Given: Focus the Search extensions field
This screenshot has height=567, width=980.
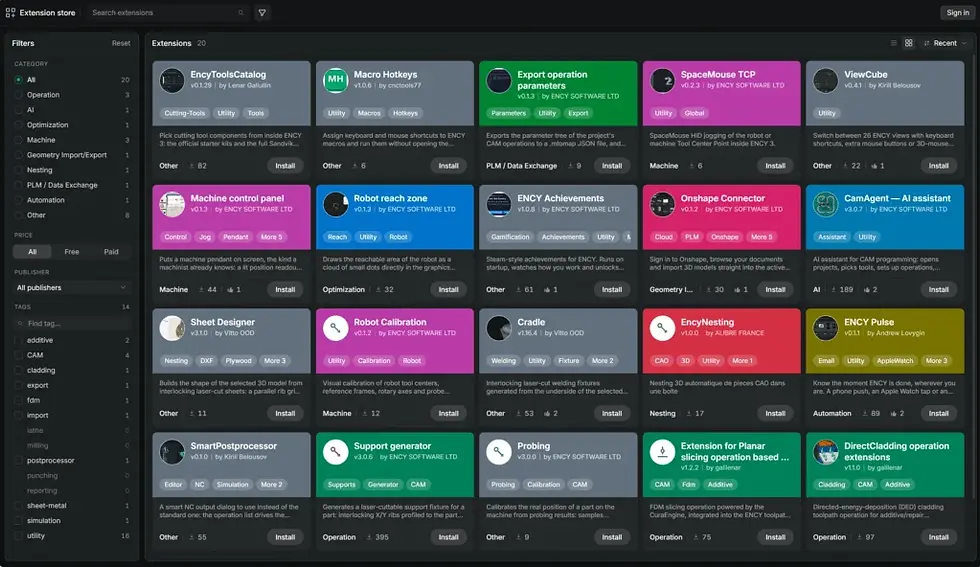Looking at the screenshot, I should pyautogui.click(x=166, y=13).
